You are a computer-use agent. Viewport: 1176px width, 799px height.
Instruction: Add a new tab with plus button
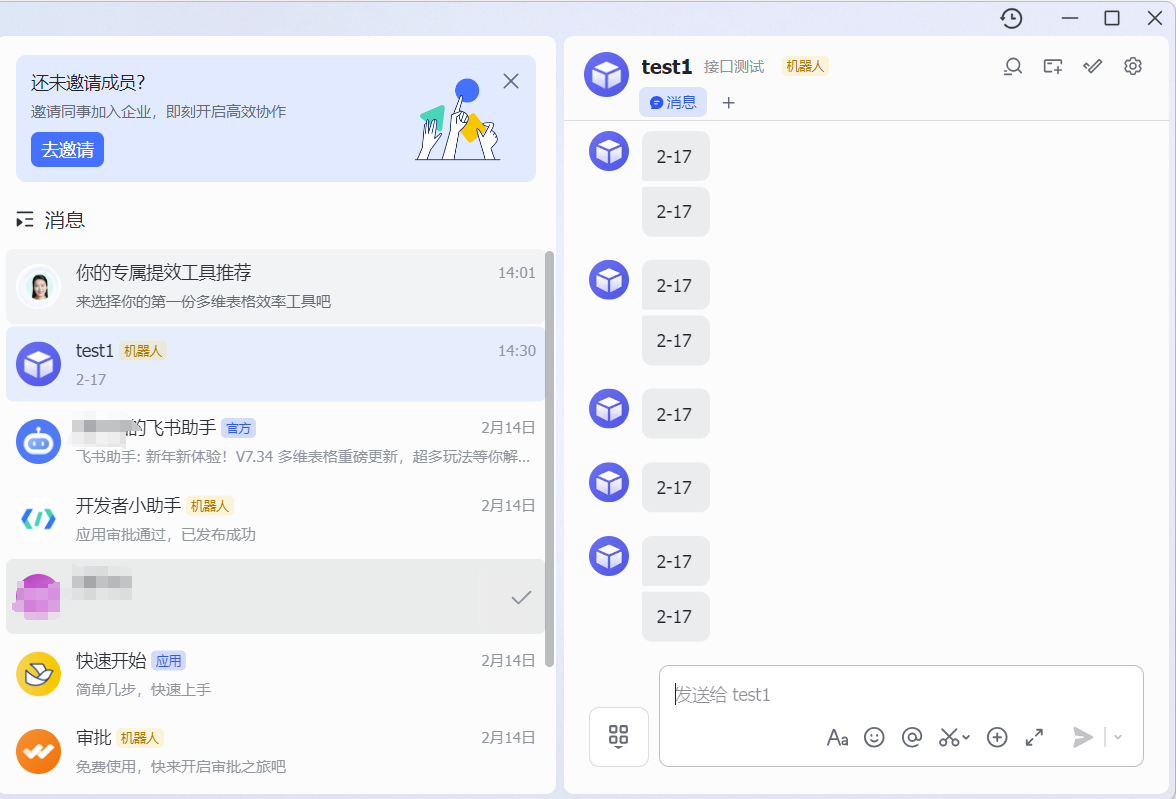[x=728, y=102]
